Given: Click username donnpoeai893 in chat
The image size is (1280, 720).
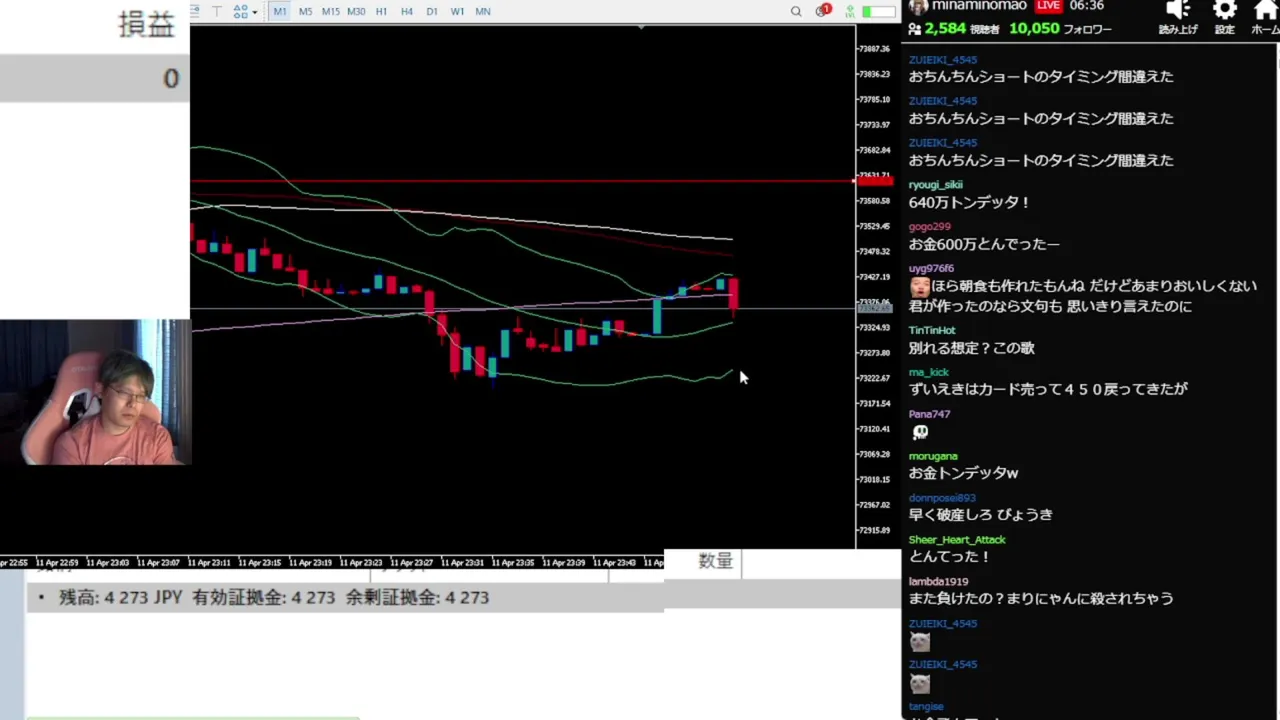Looking at the screenshot, I should pos(942,498).
